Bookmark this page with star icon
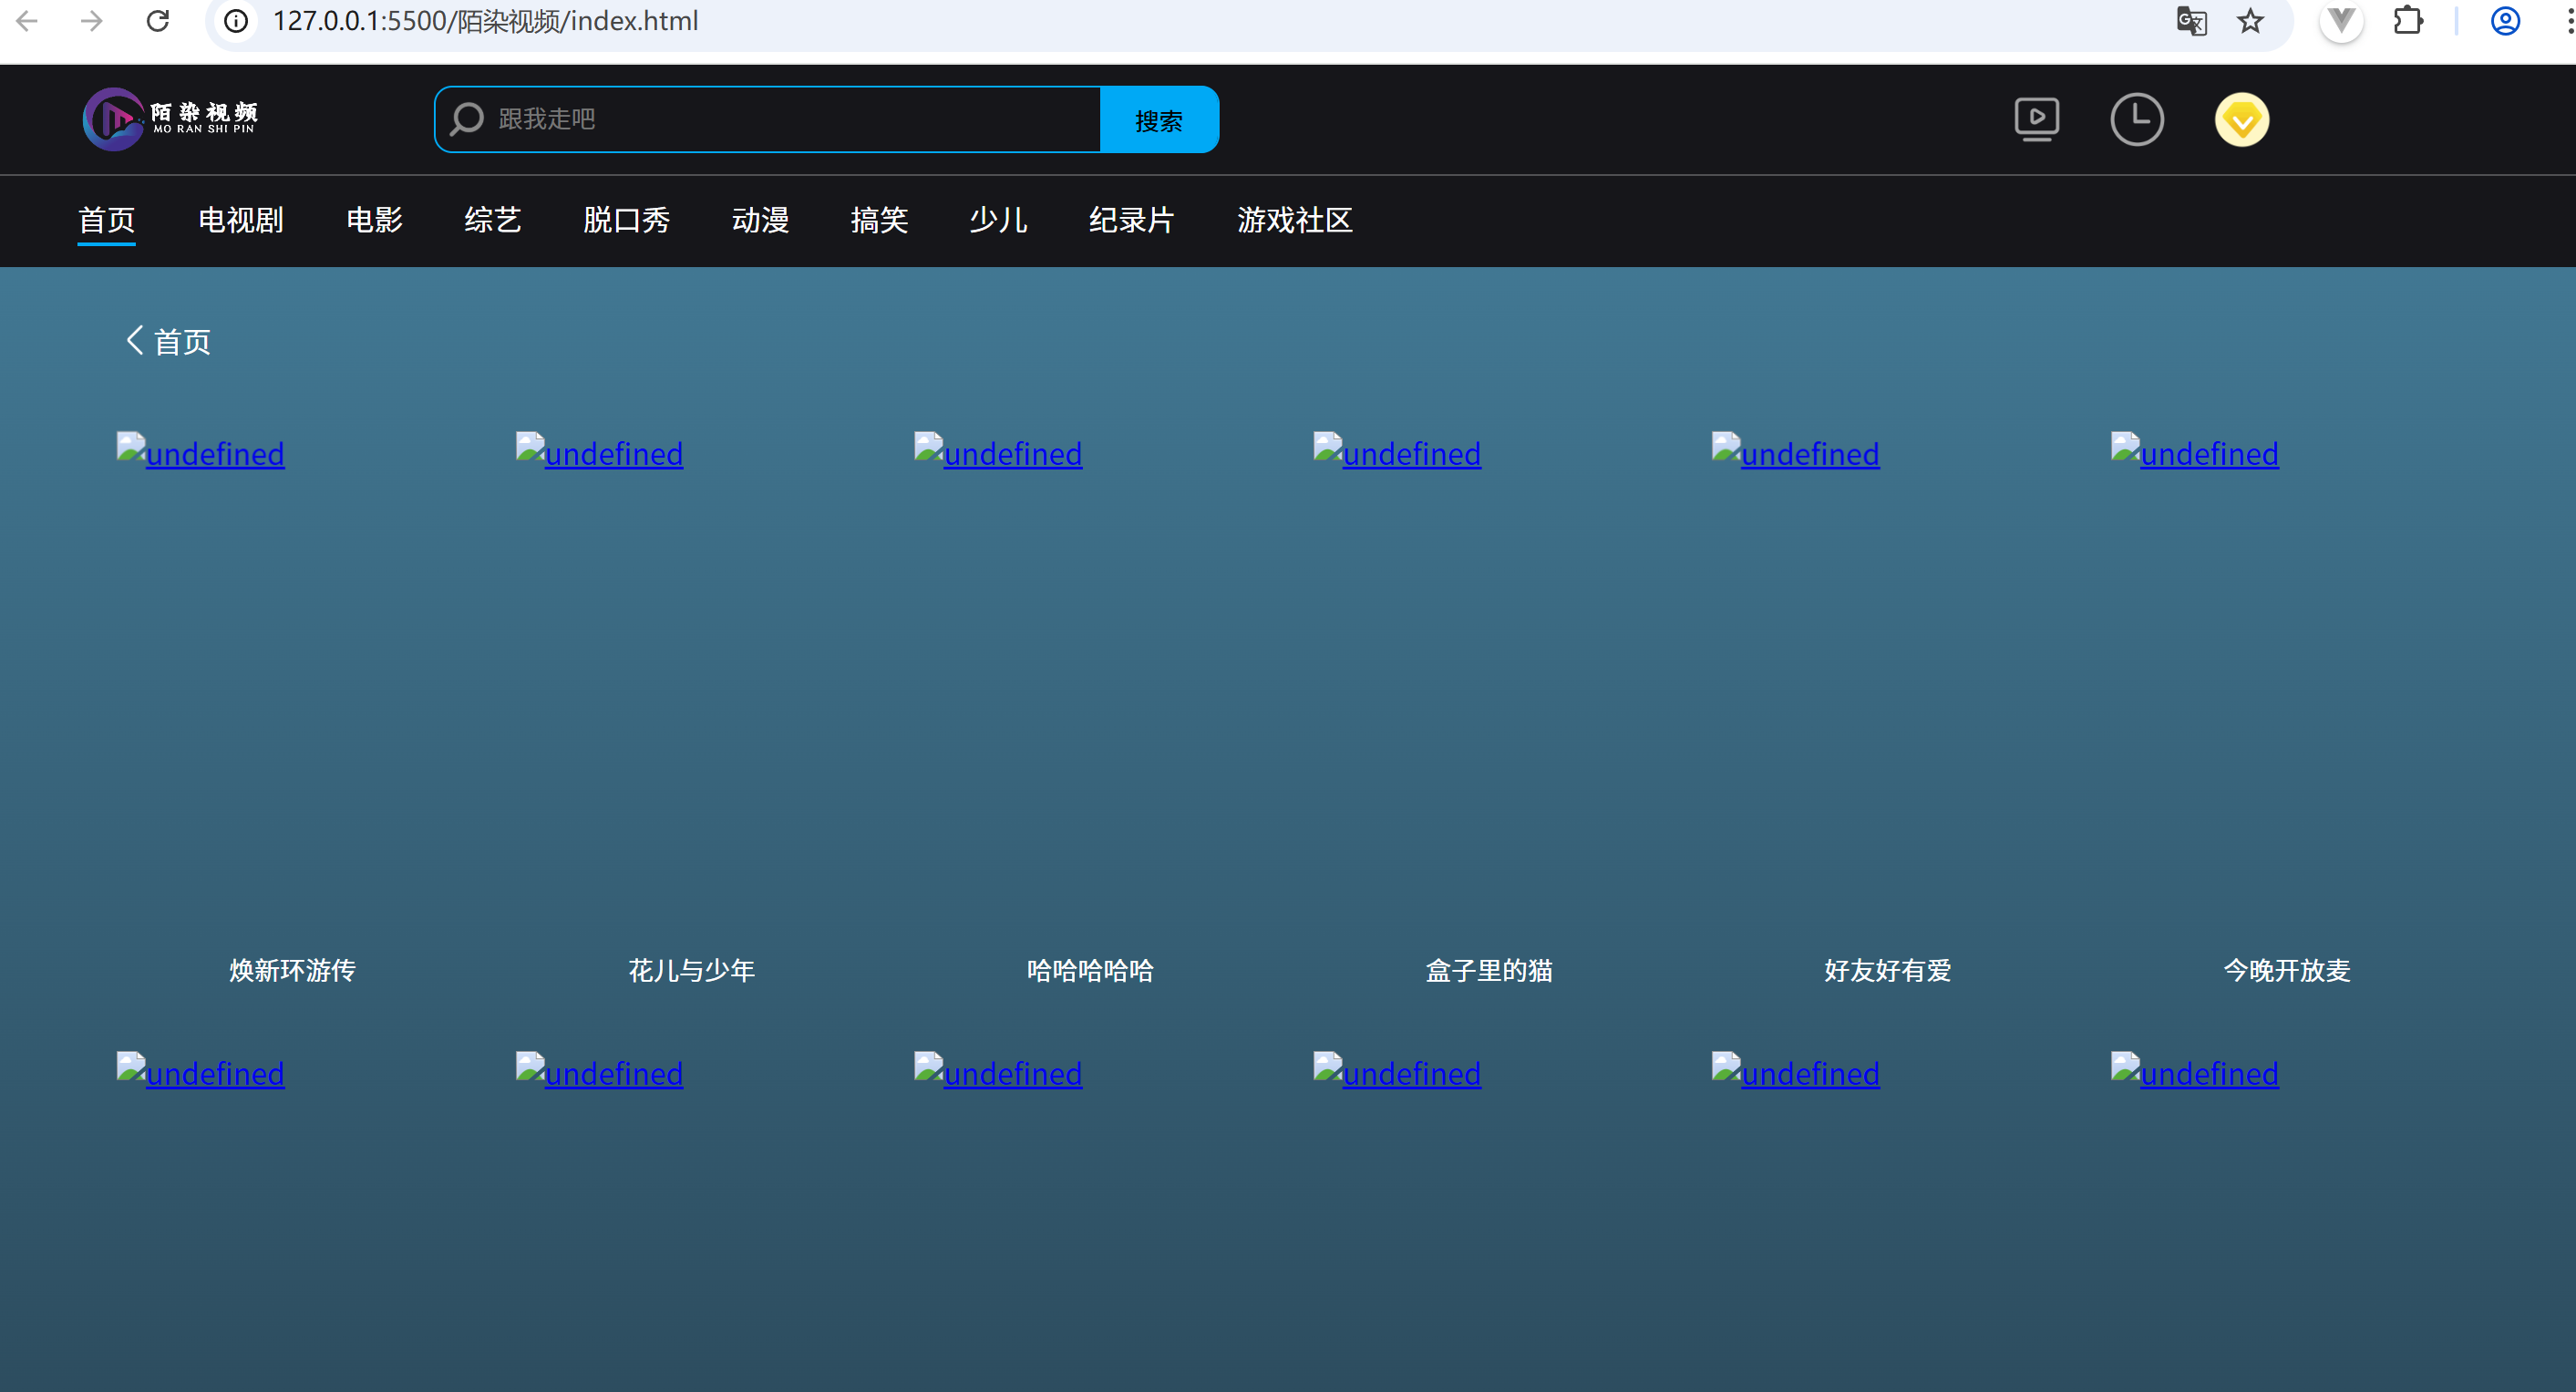The height and width of the screenshot is (1392, 2576). click(x=2250, y=21)
